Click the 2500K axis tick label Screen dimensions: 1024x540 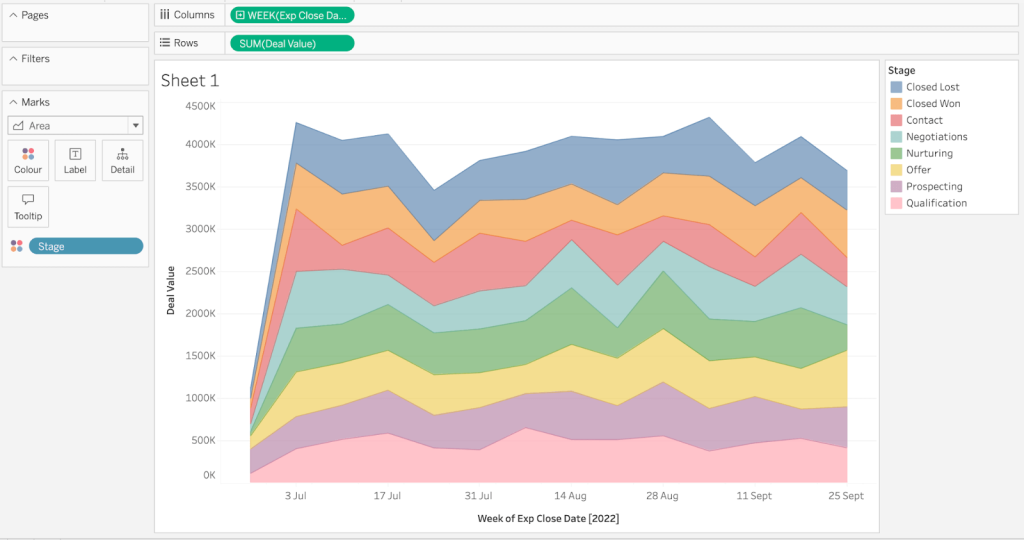pos(200,271)
